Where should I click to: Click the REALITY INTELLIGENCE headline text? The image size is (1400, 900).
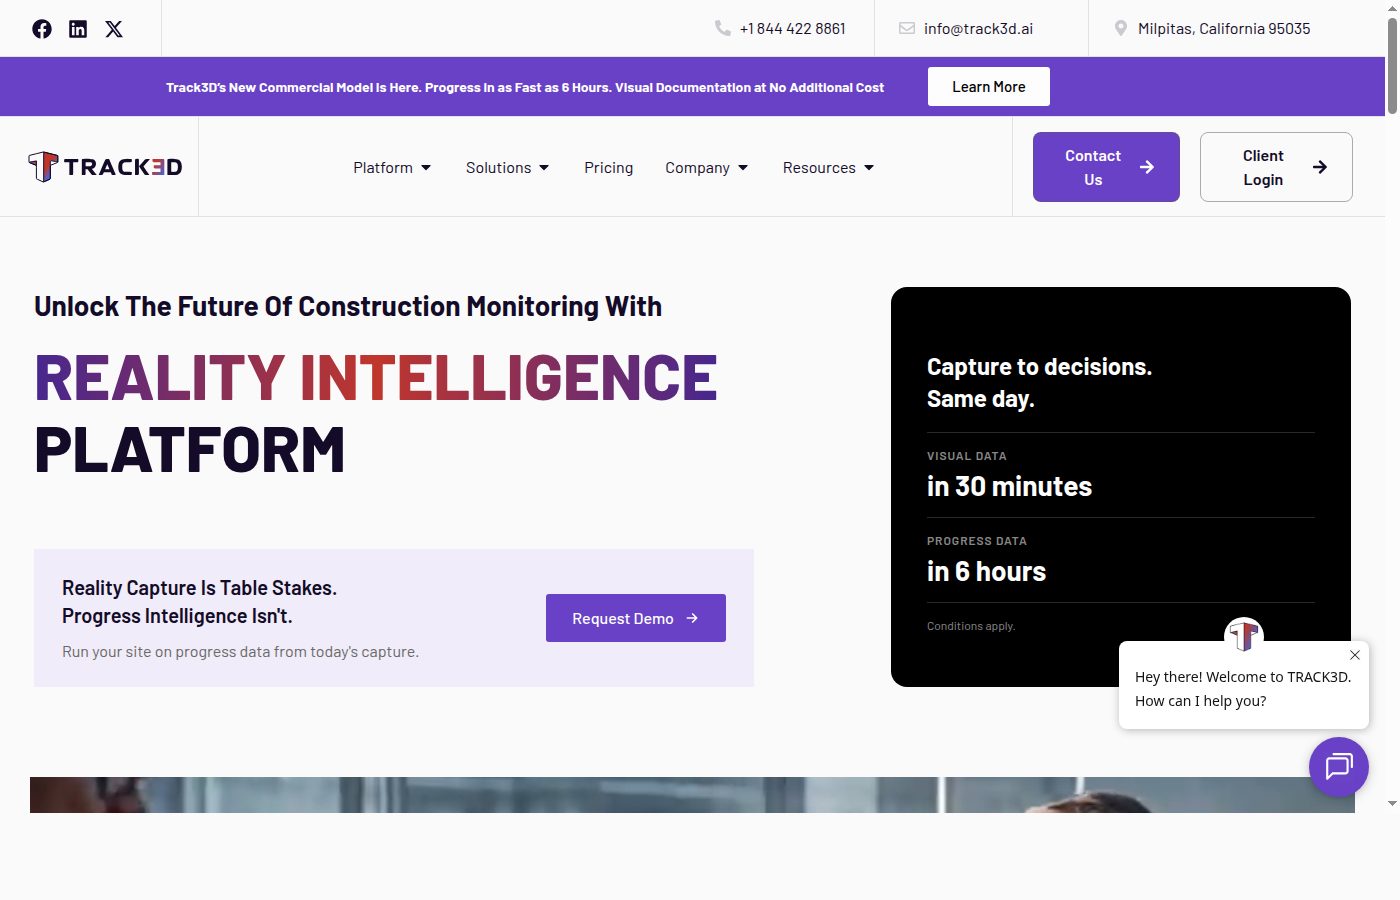pyautogui.click(x=376, y=377)
